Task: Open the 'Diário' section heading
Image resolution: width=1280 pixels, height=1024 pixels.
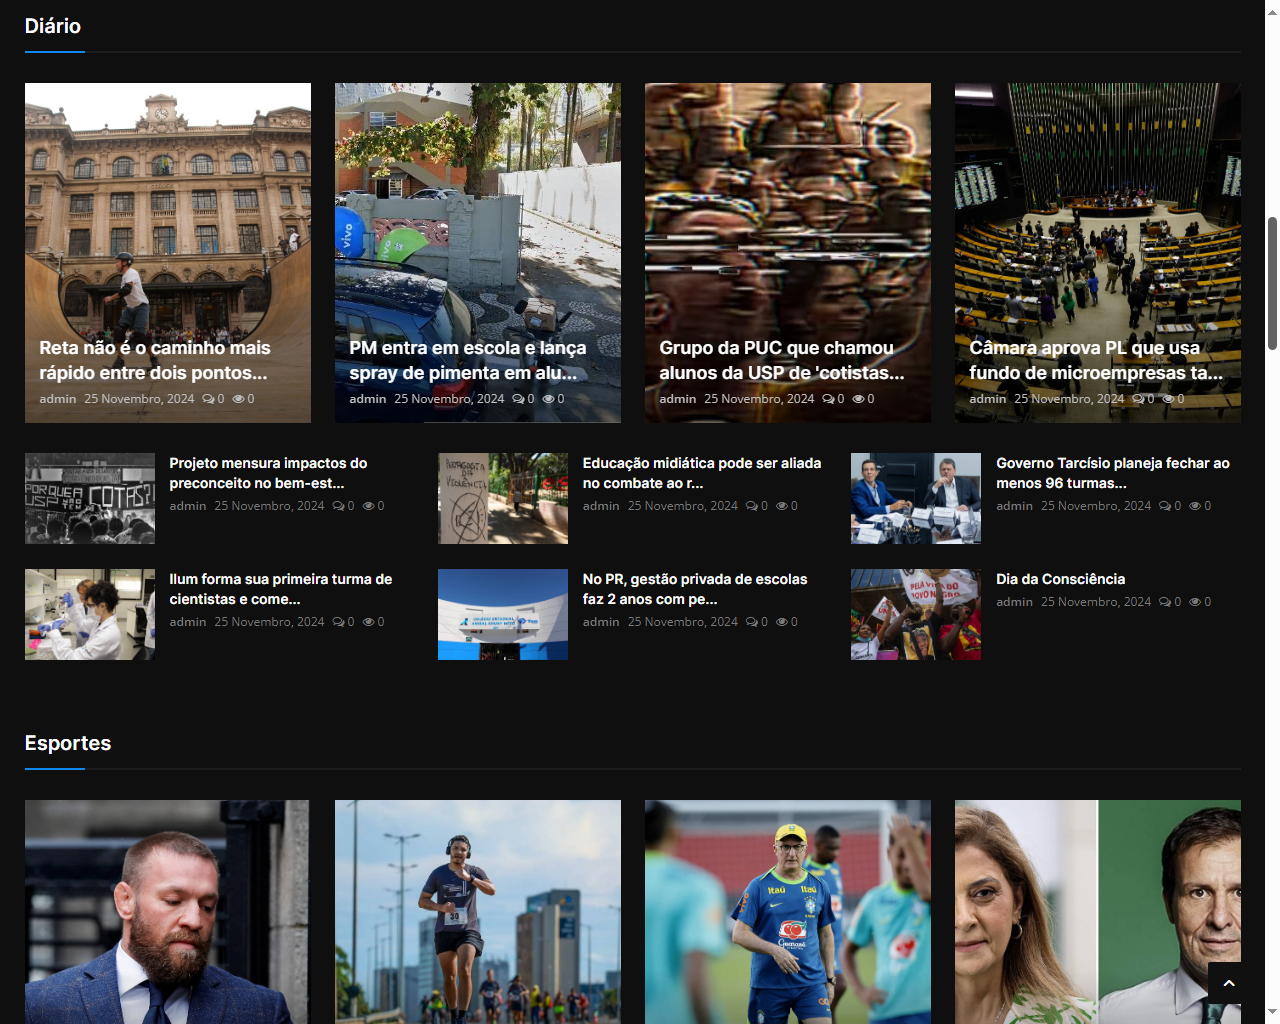Action: point(53,26)
